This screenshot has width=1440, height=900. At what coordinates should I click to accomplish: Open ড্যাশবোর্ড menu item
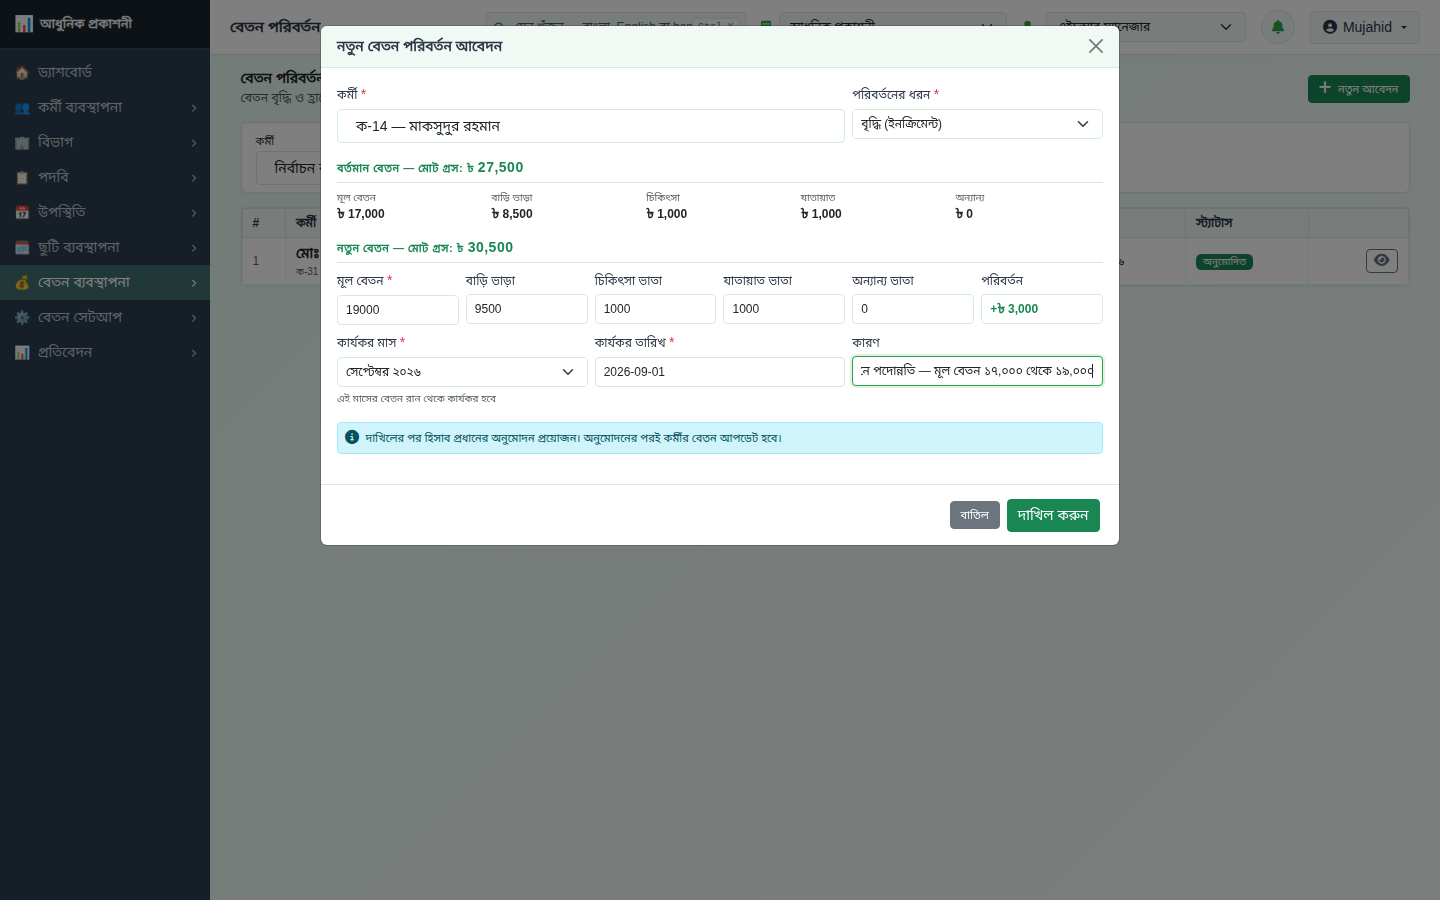click(x=105, y=72)
